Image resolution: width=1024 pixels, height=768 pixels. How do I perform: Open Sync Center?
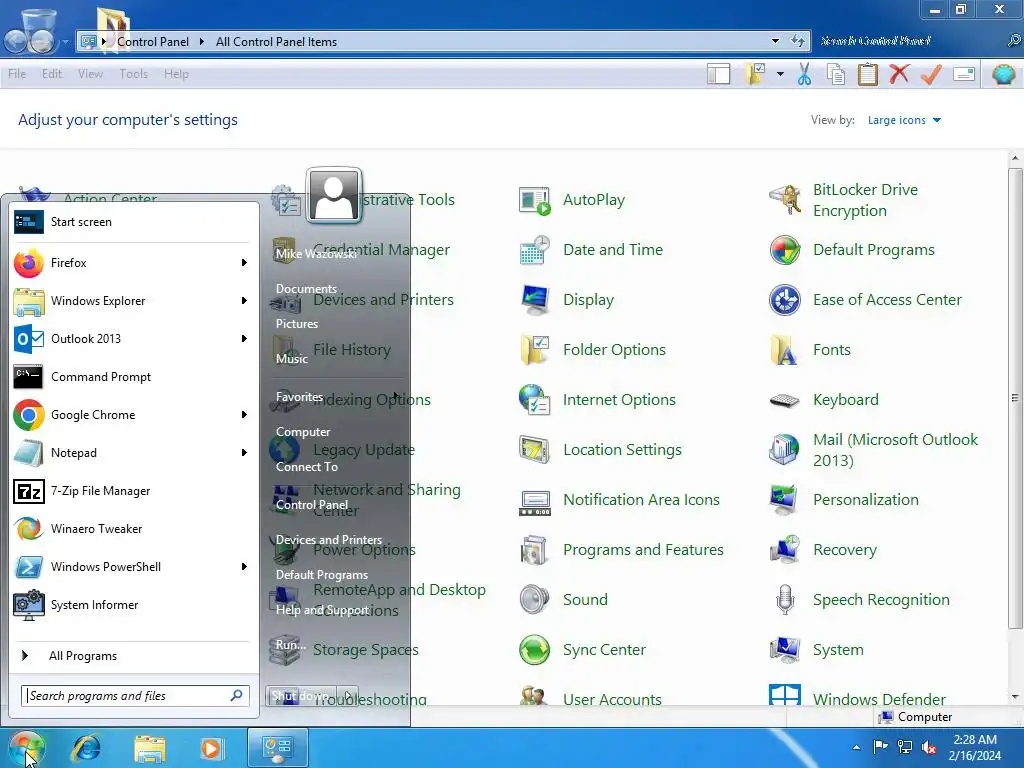click(x=583, y=650)
